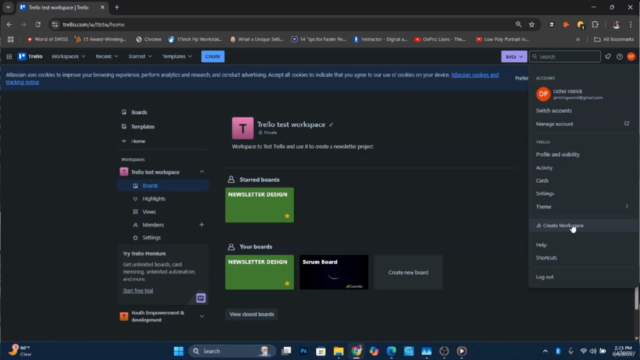The height and width of the screenshot is (360, 640).
Task: Click the Windows taskbar Search box
Action: pos(231,351)
